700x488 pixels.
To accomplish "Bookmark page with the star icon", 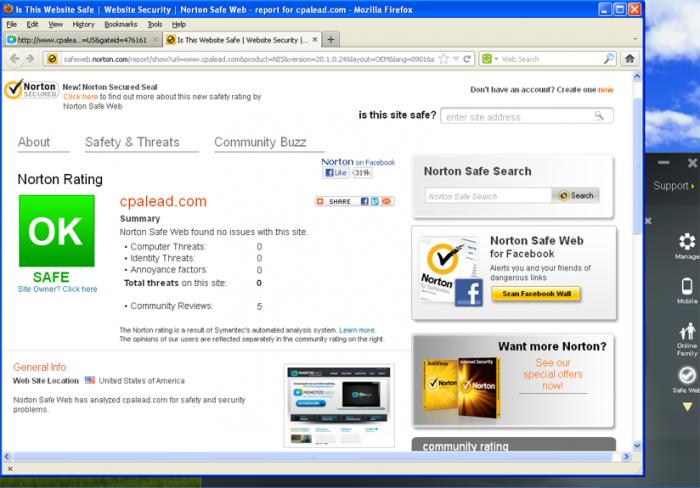I will 443,58.
